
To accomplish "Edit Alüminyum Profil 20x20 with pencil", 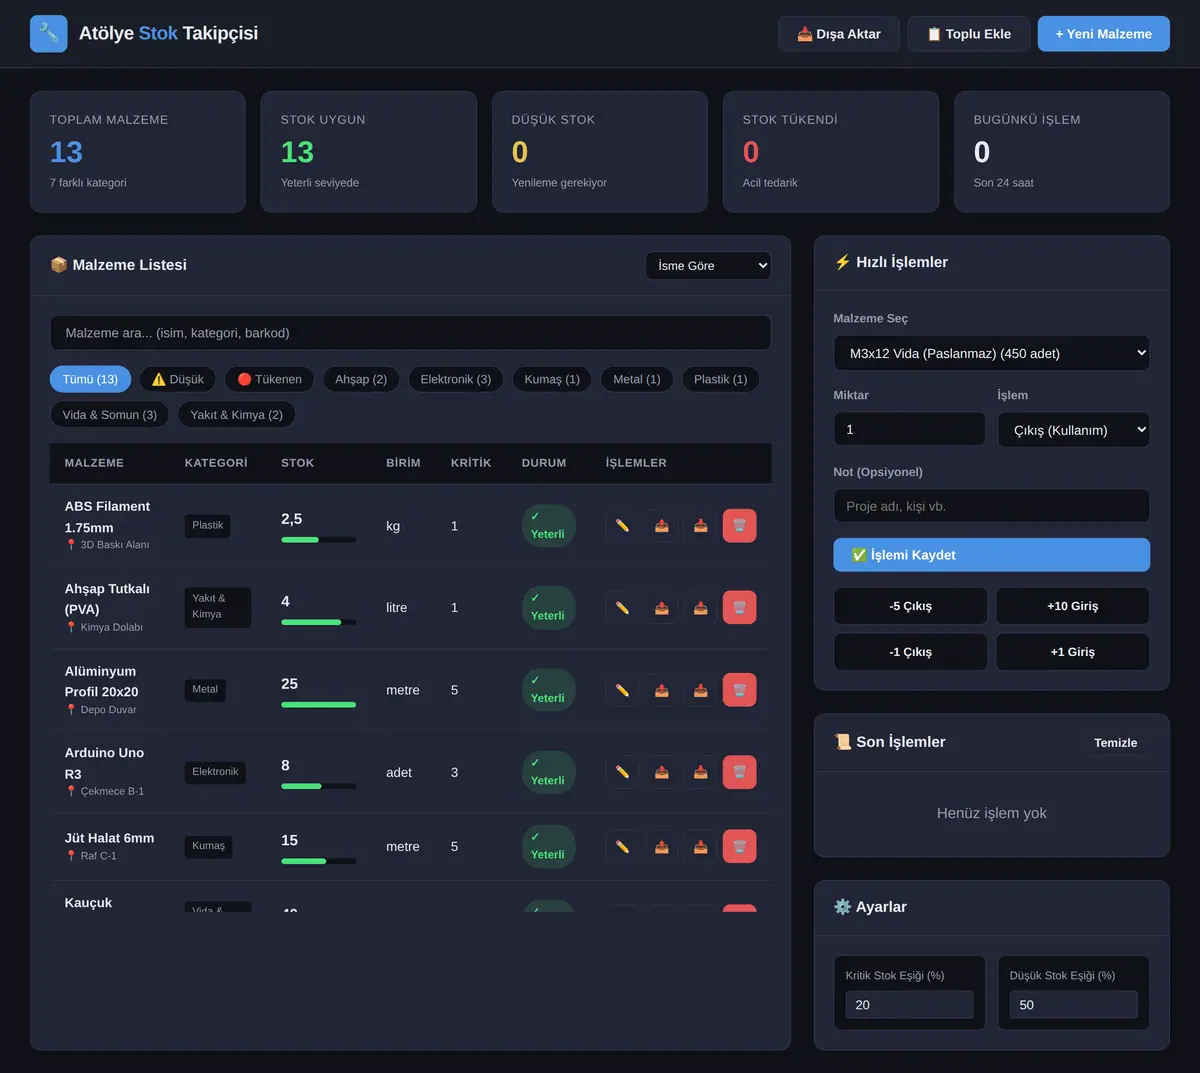I will pos(622,690).
